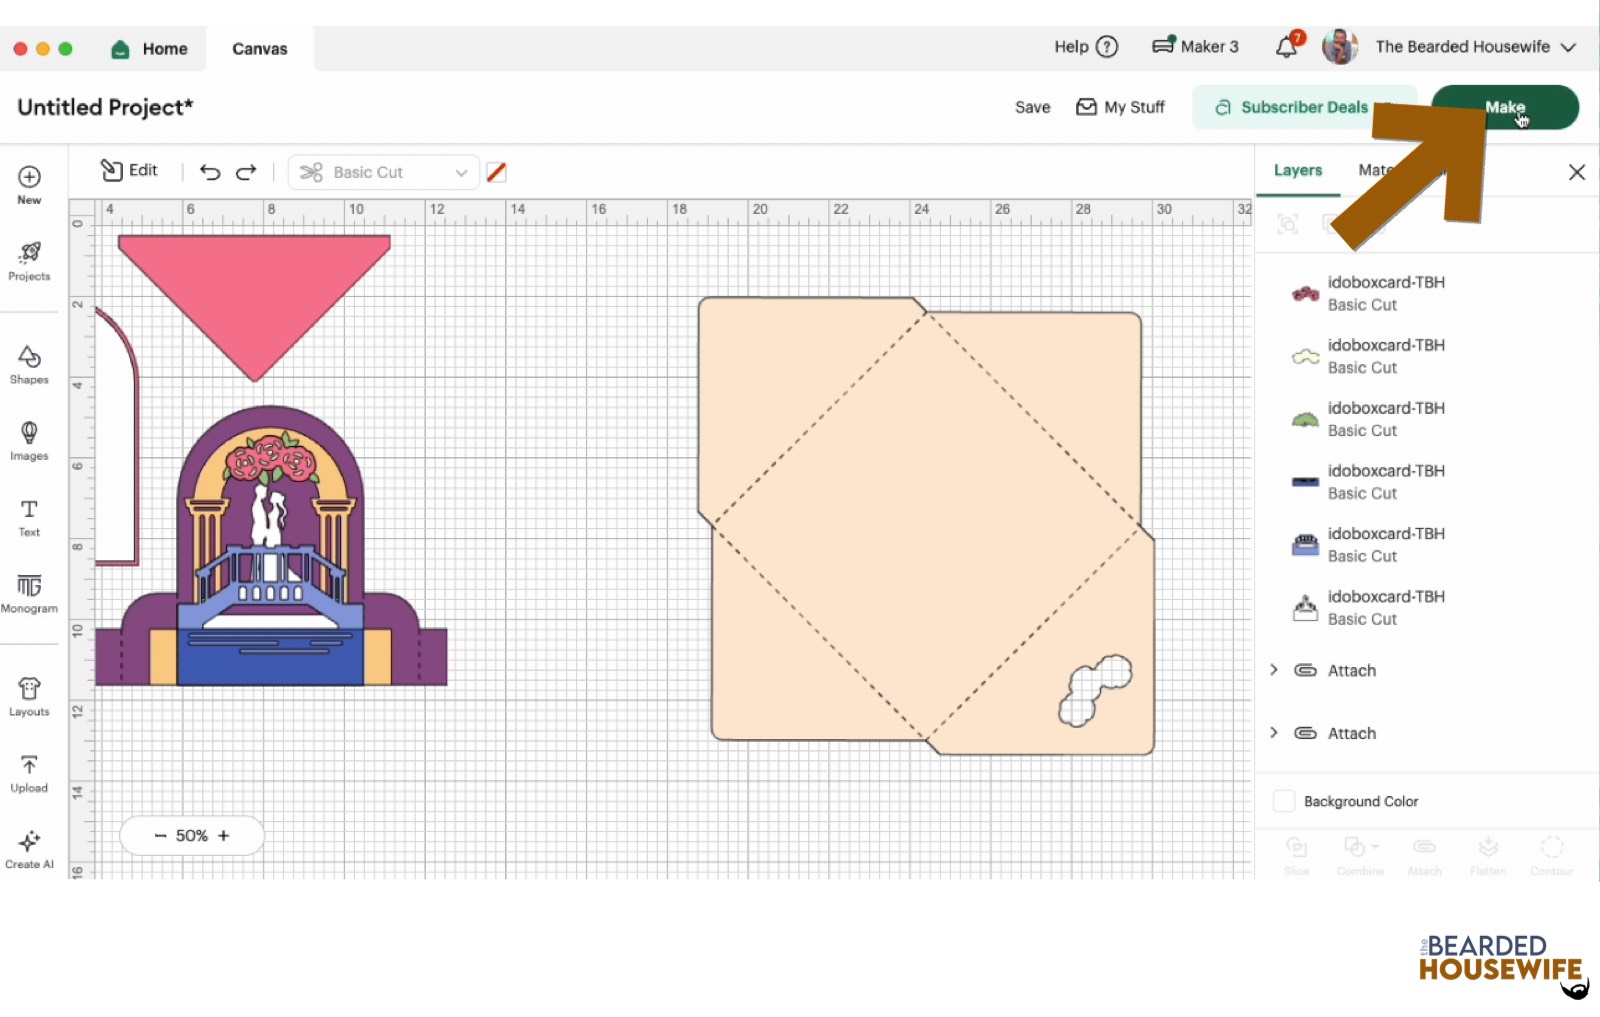Click Save in the header
Viewport: 1600px width, 1017px height.
1032,107
